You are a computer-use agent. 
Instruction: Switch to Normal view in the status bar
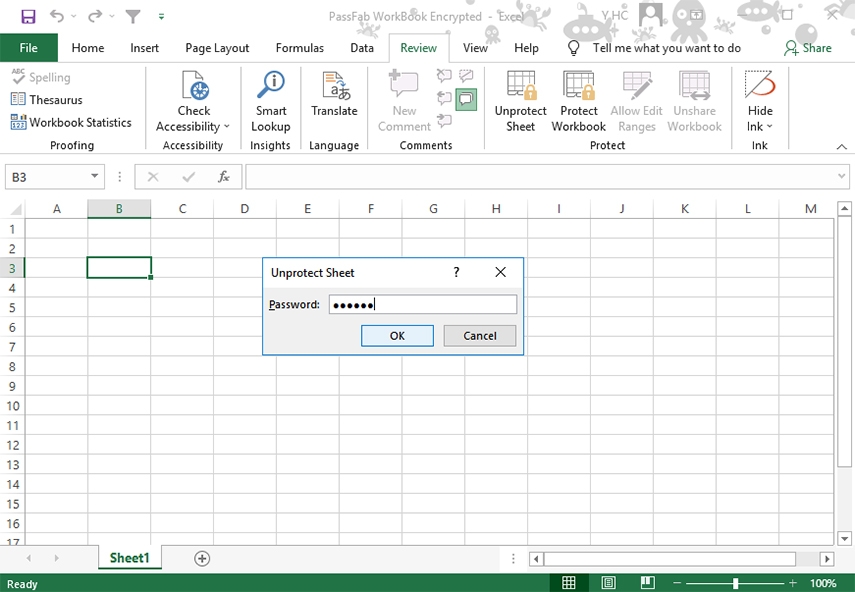[568, 583]
